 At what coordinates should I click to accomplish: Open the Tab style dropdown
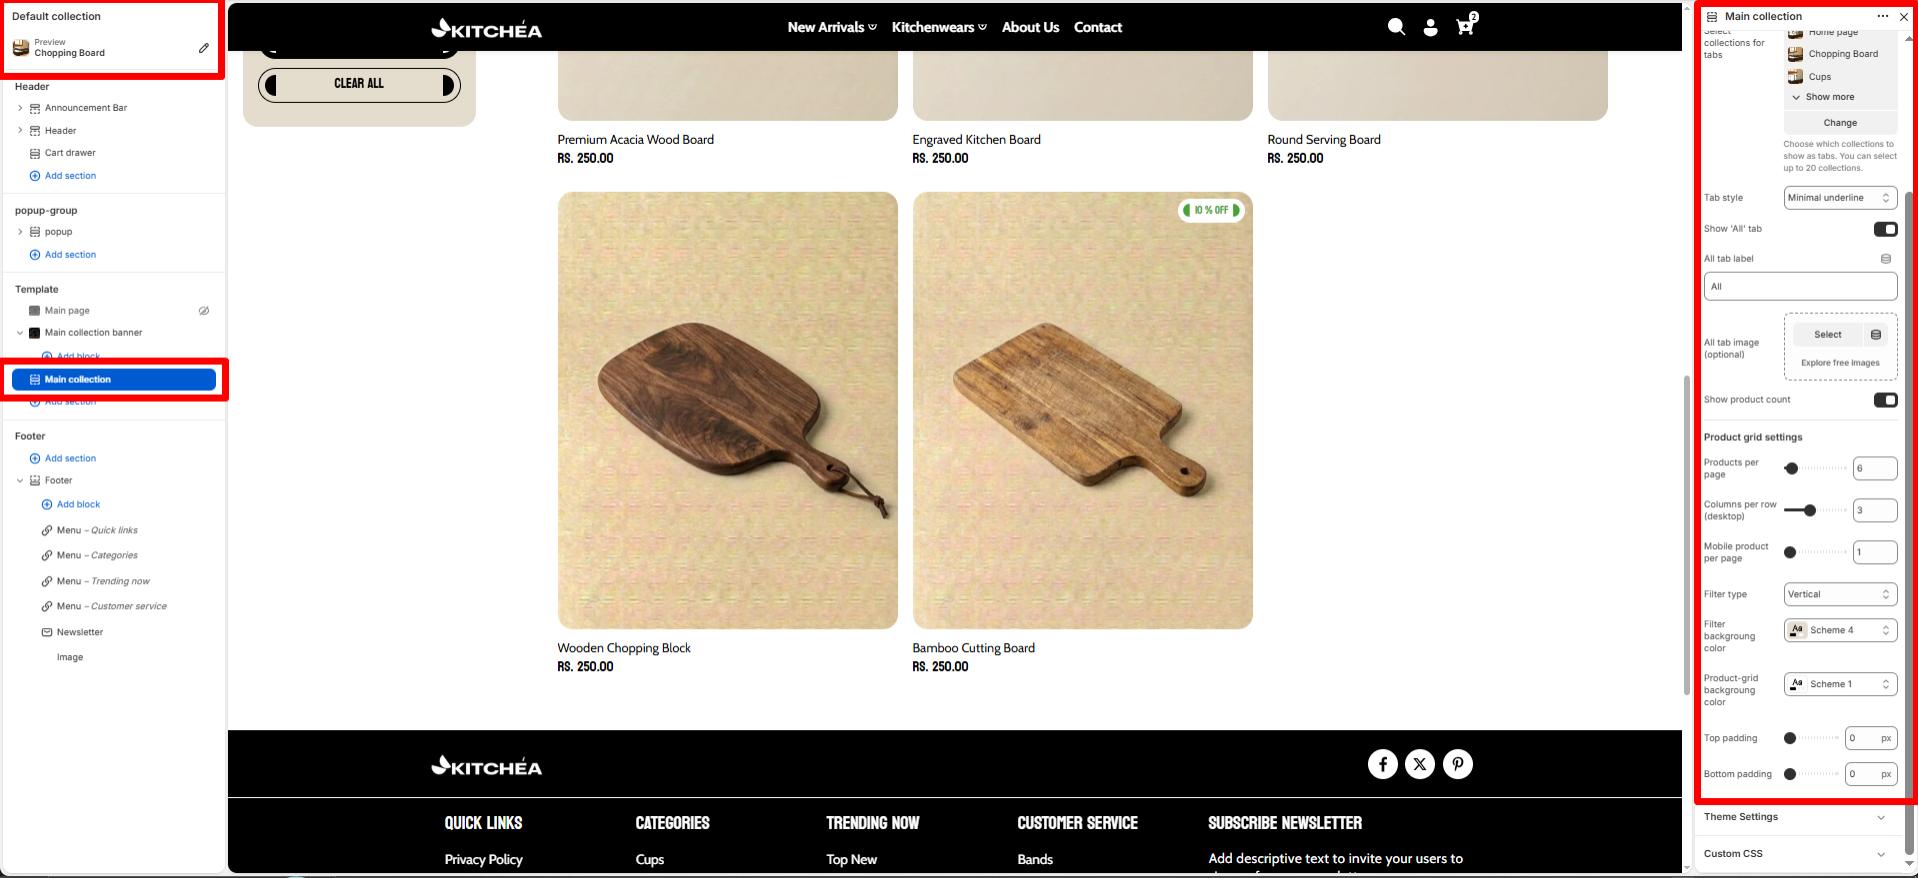1839,197
